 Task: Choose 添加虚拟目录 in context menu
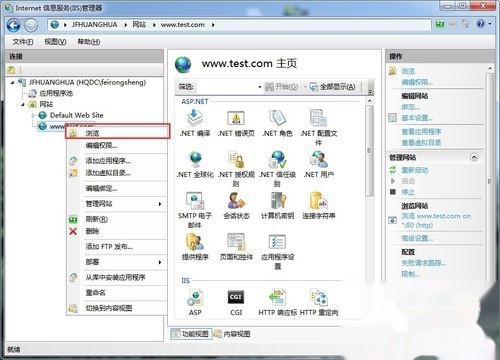coord(117,173)
